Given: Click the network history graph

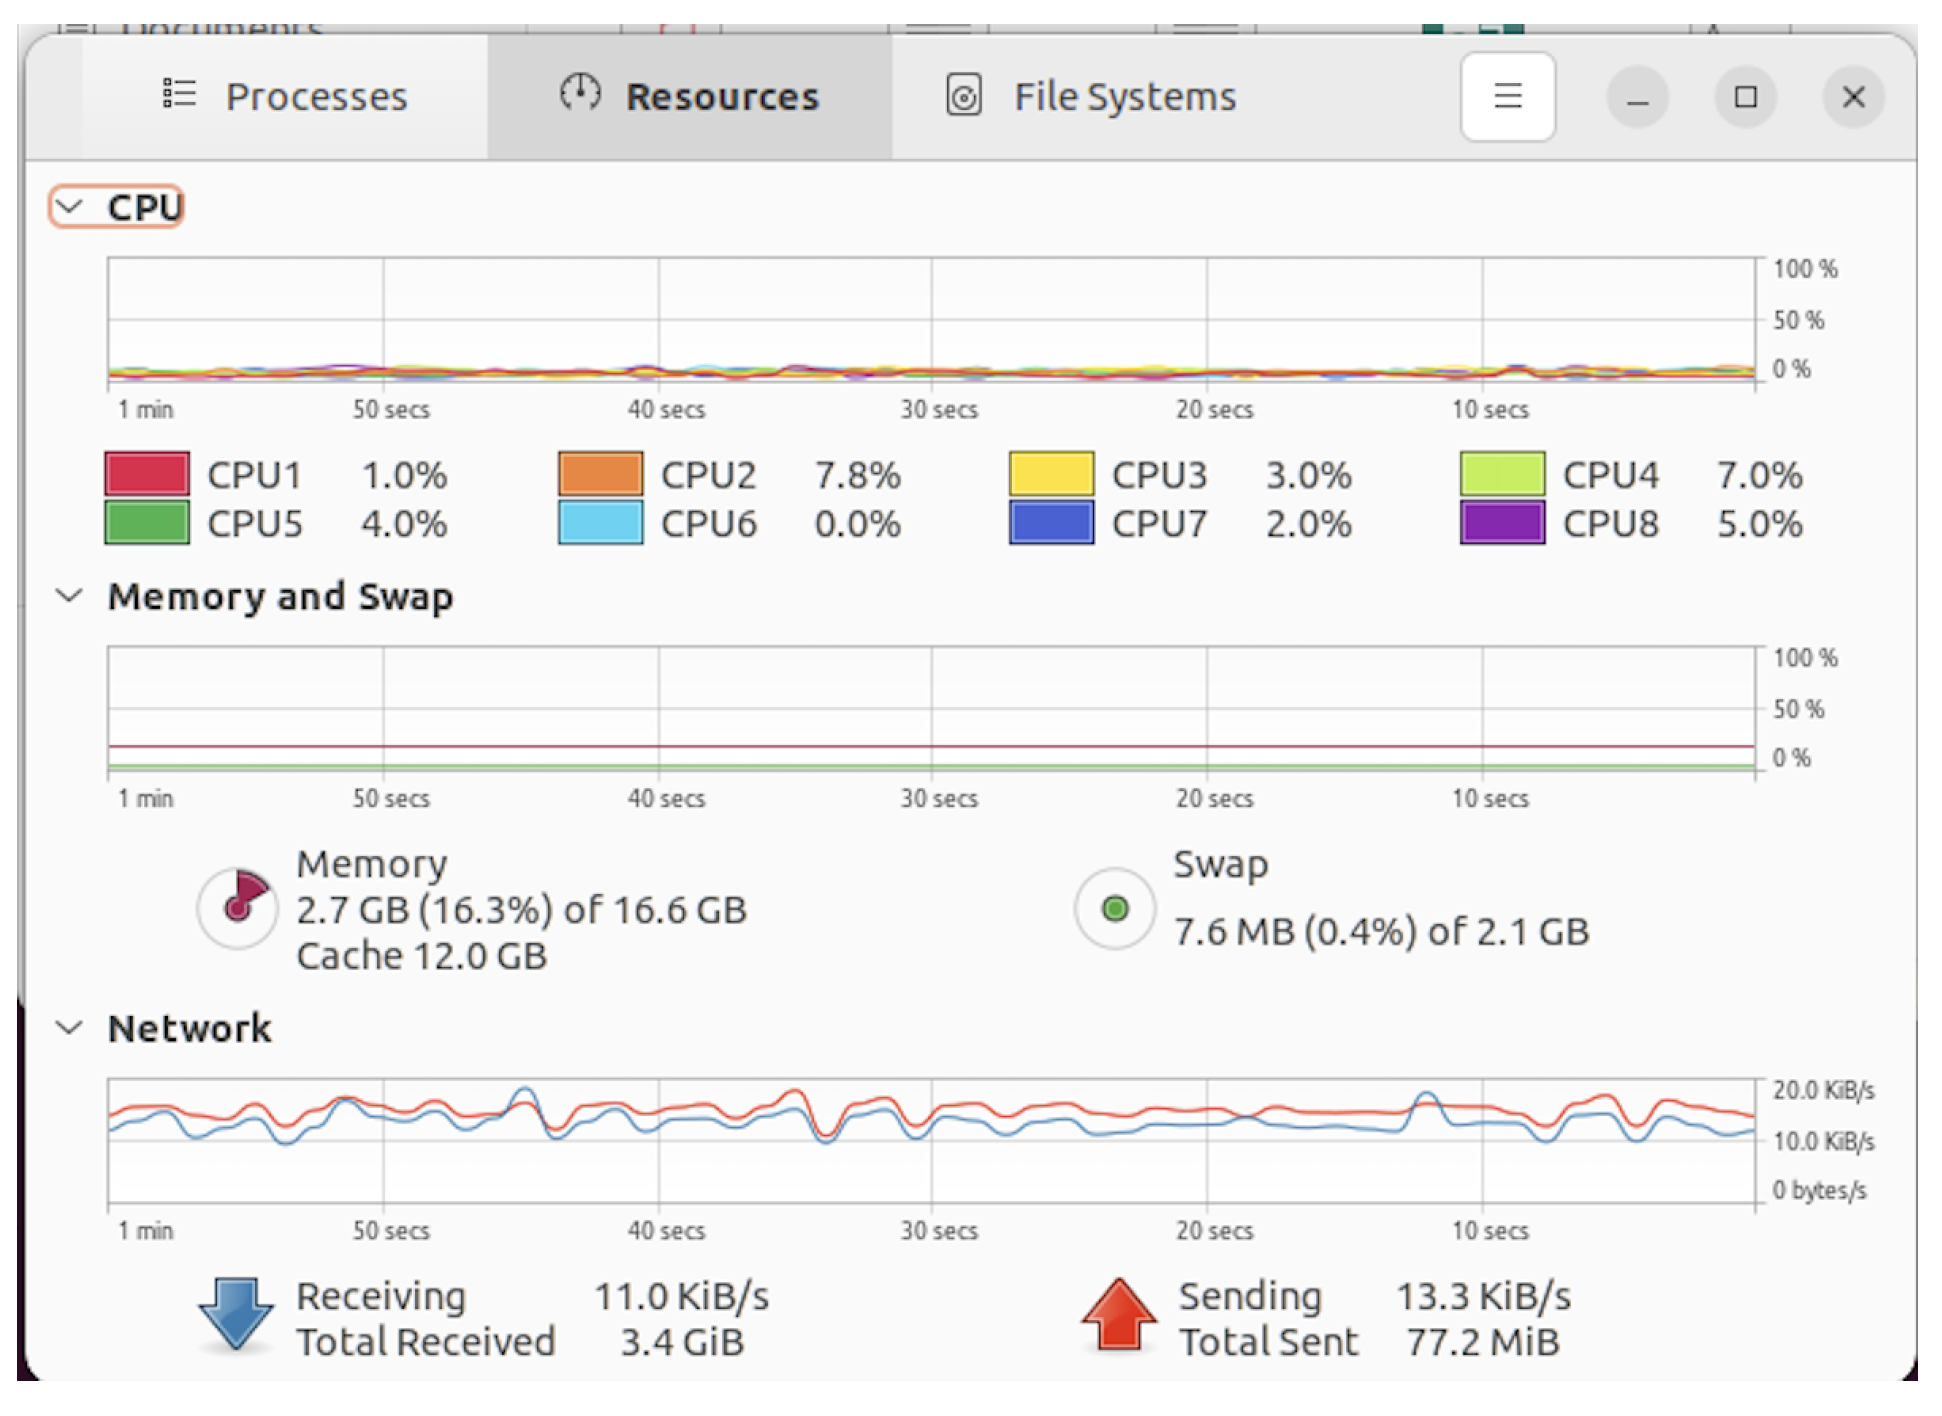Looking at the screenshot, I should [x=930, y=1141].
